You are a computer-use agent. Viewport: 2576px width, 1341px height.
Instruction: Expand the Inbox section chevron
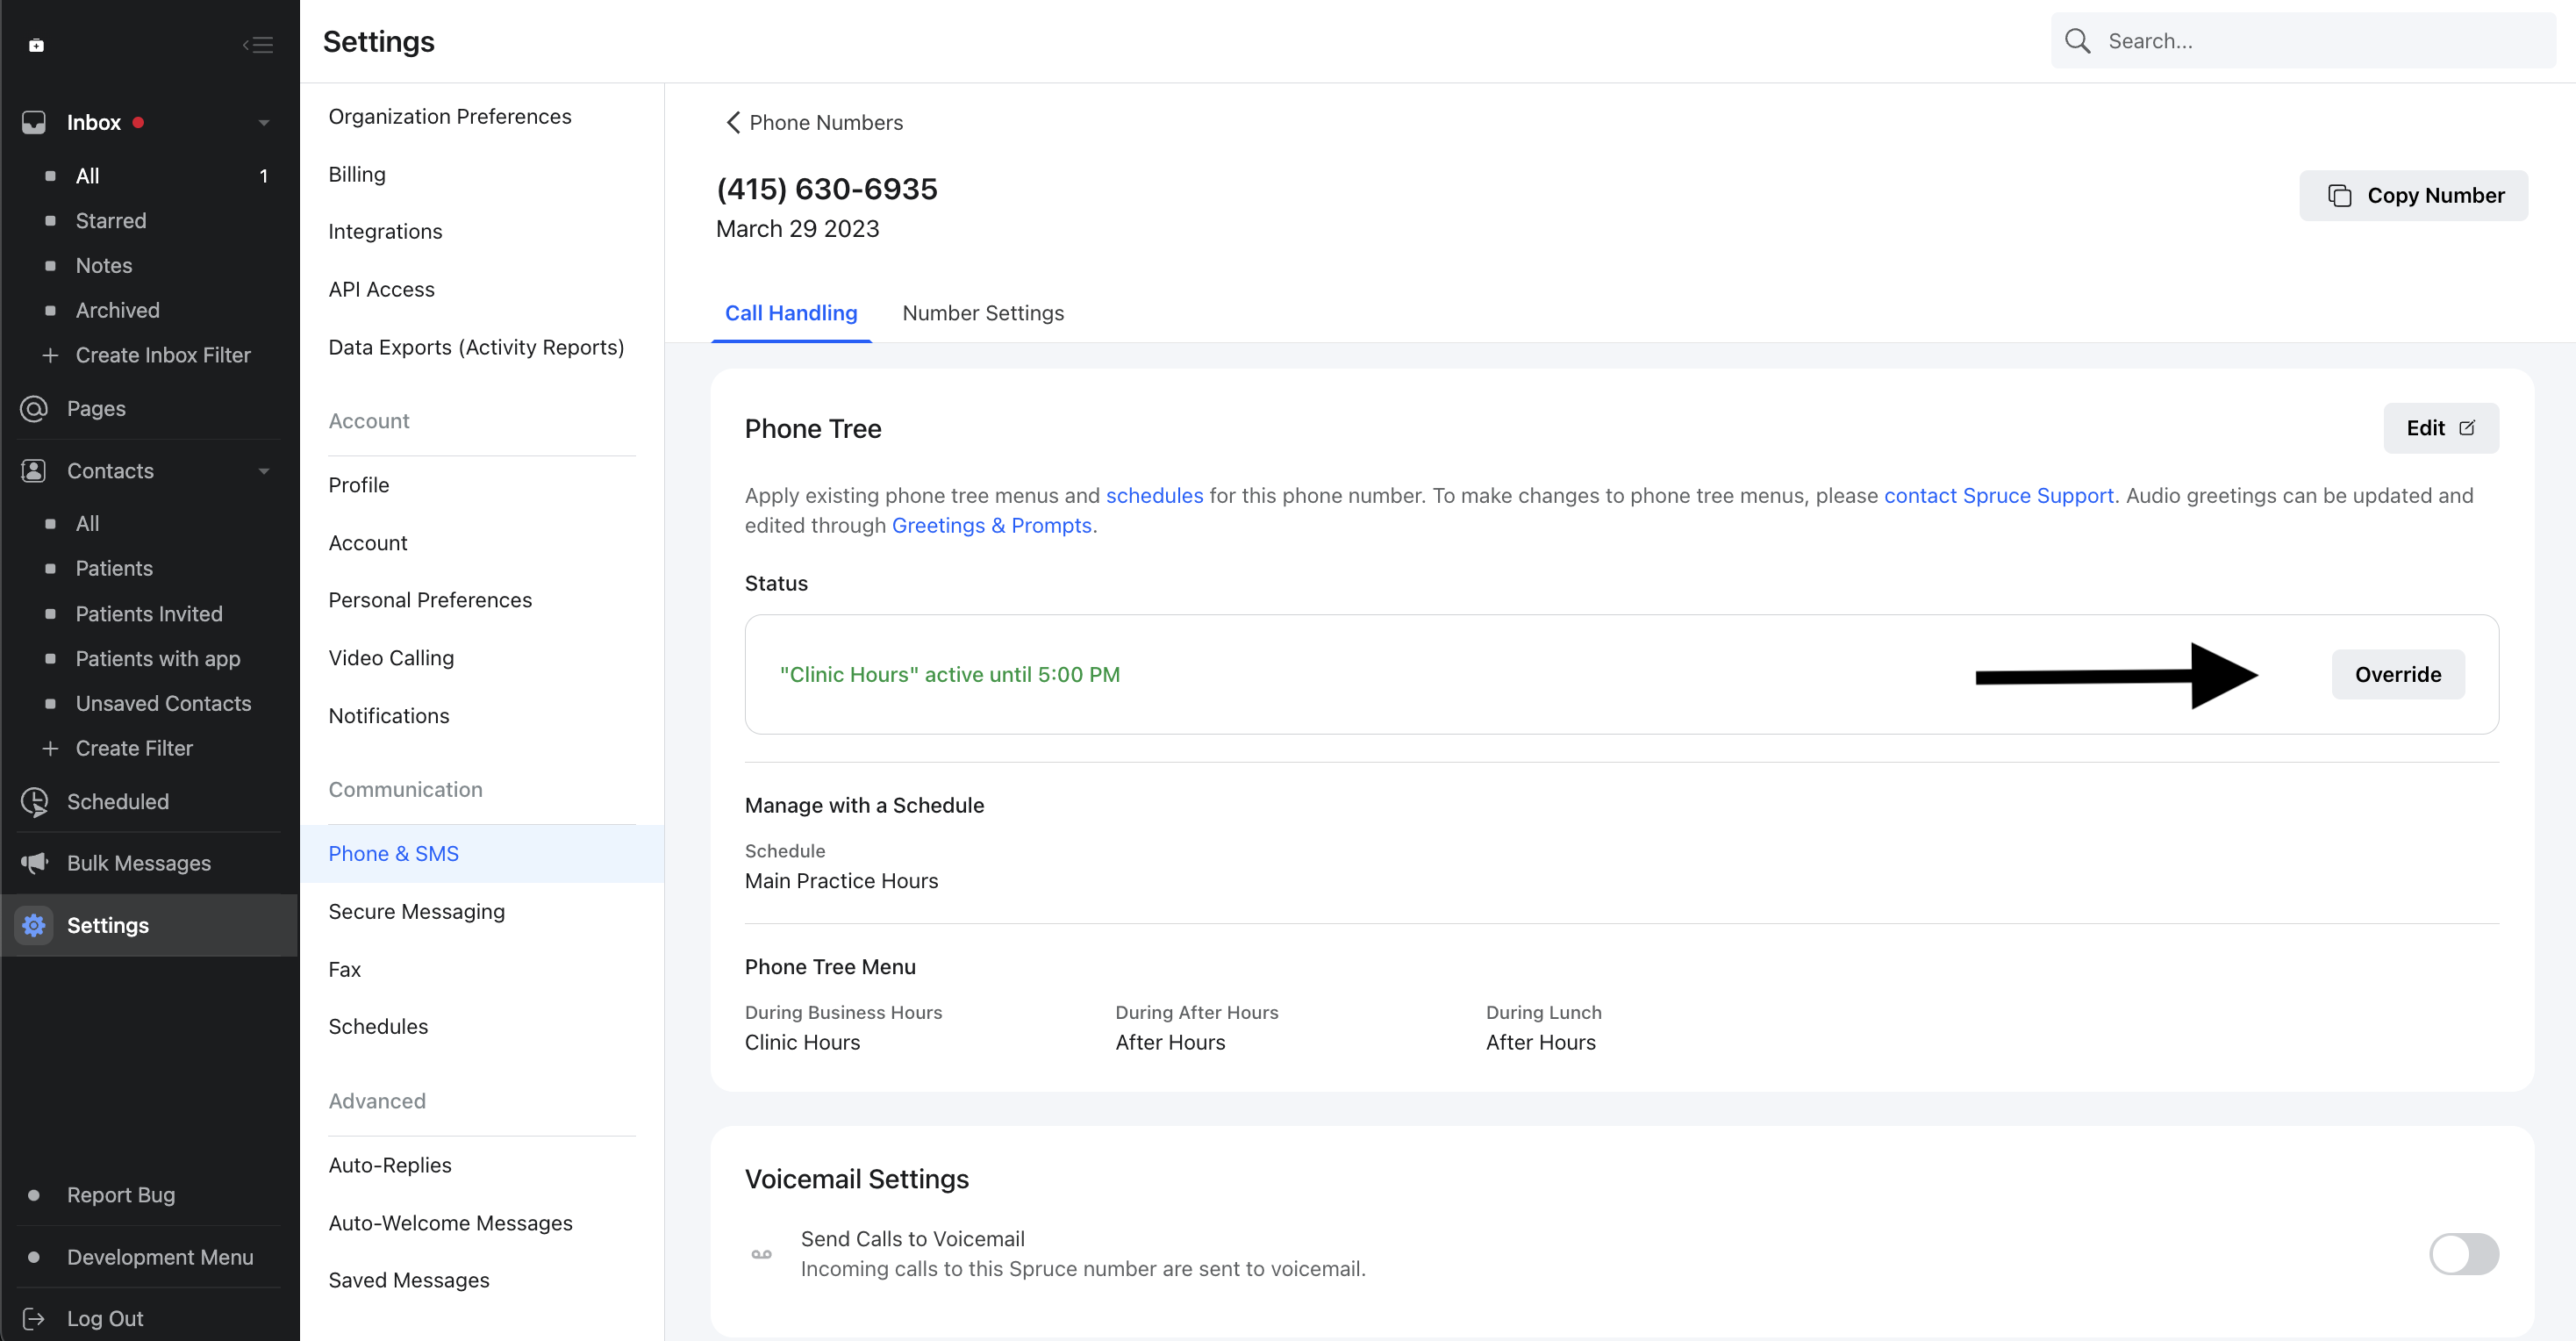263,121
